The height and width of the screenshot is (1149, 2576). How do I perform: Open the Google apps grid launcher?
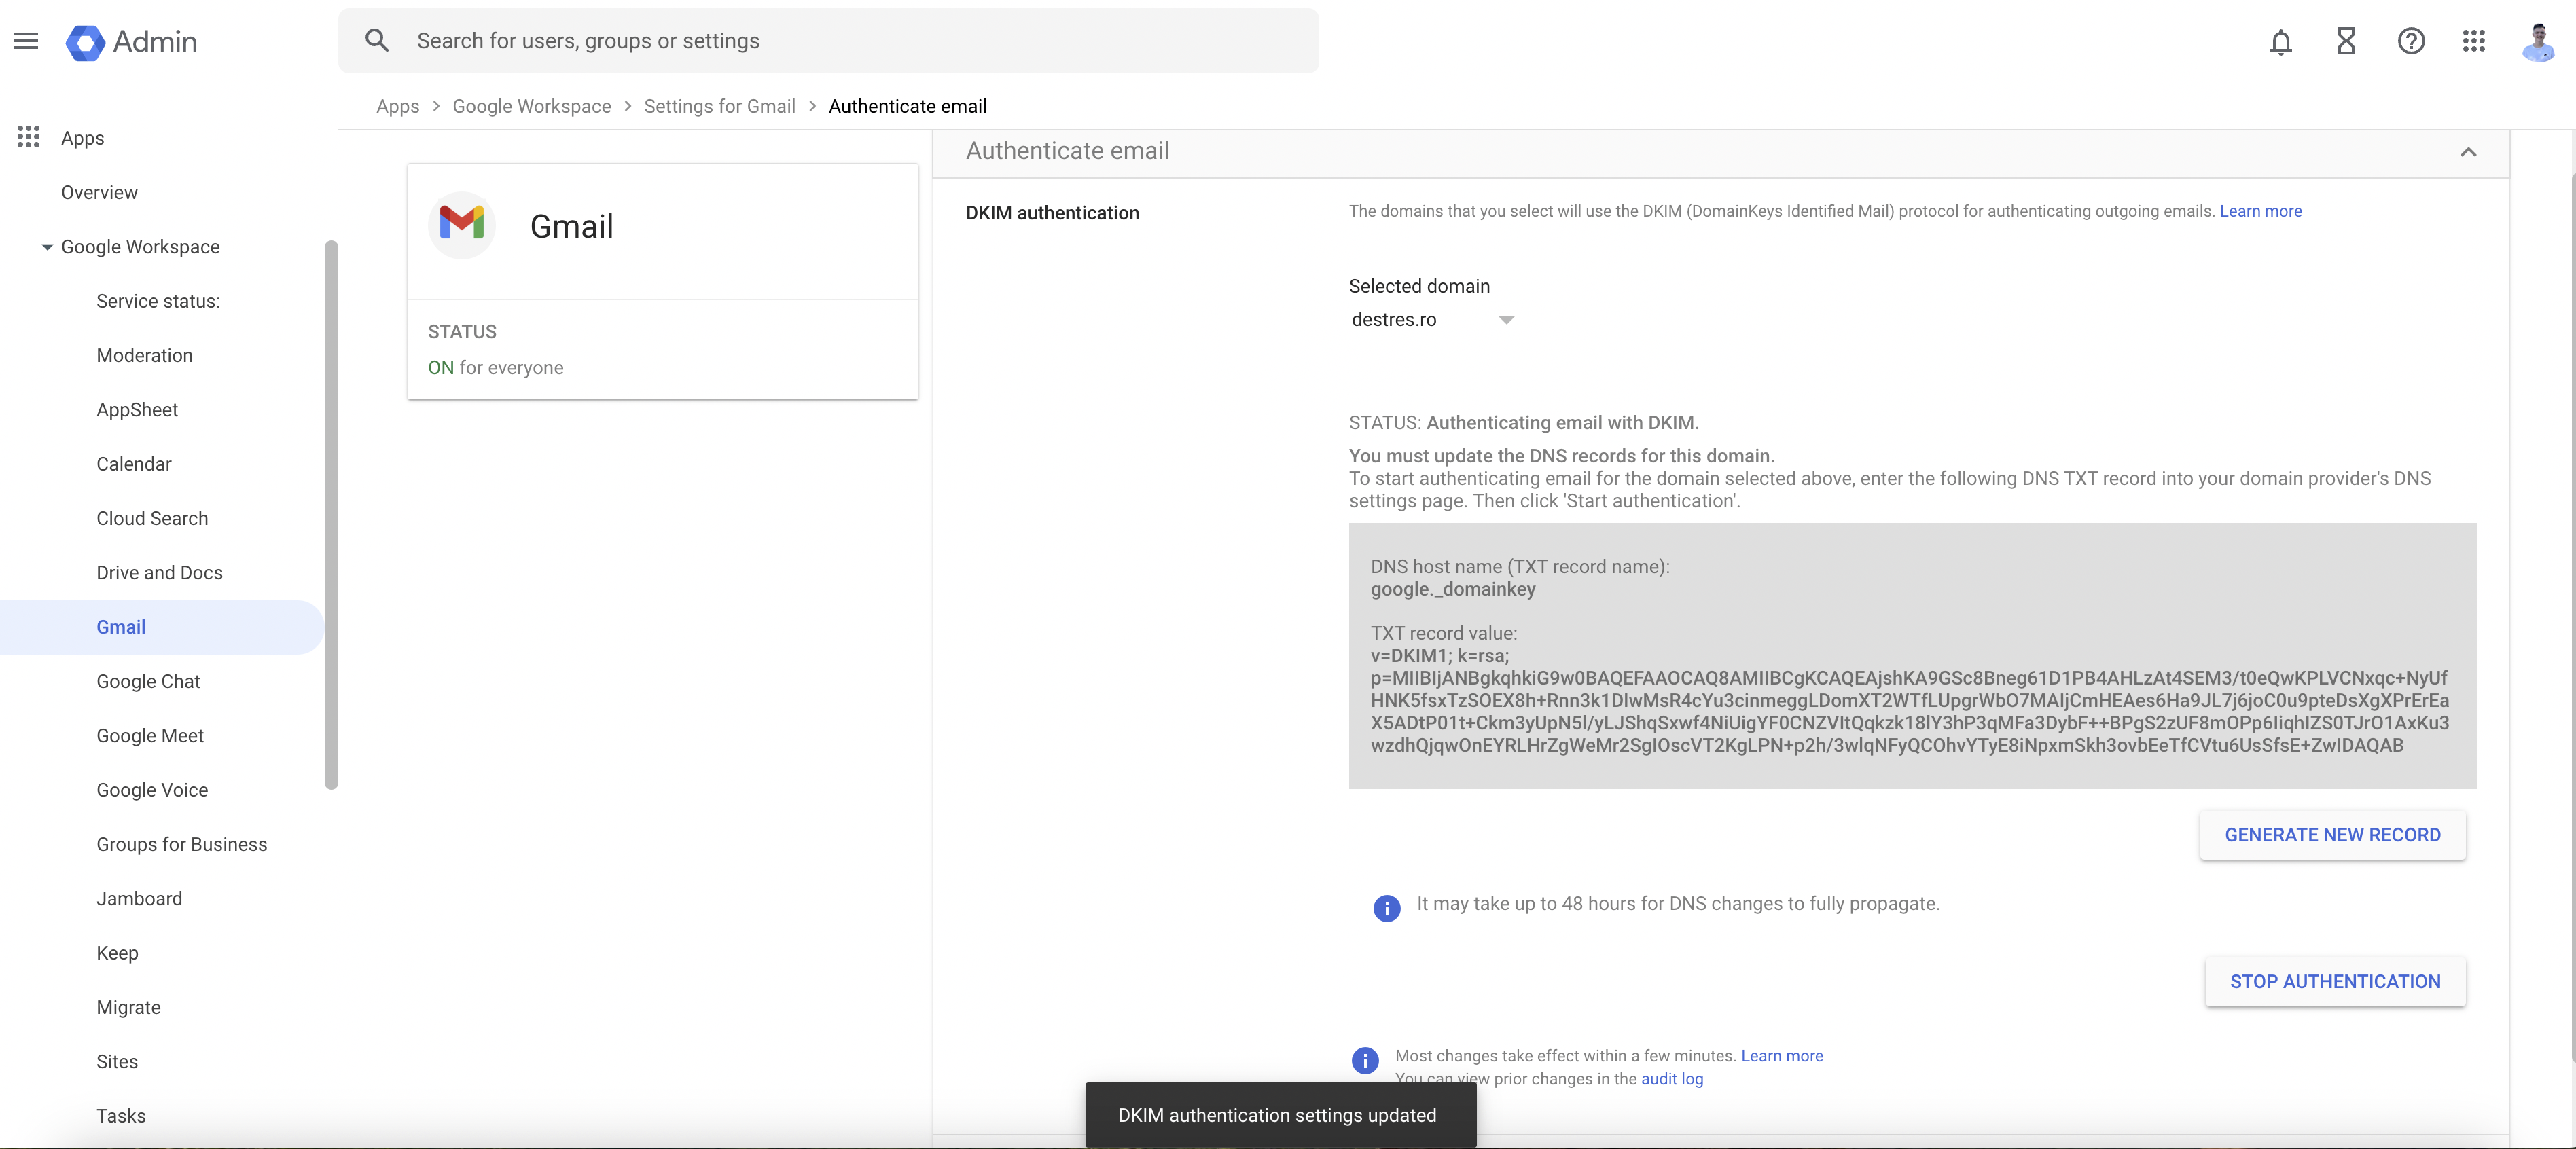tap(2474, 41)
